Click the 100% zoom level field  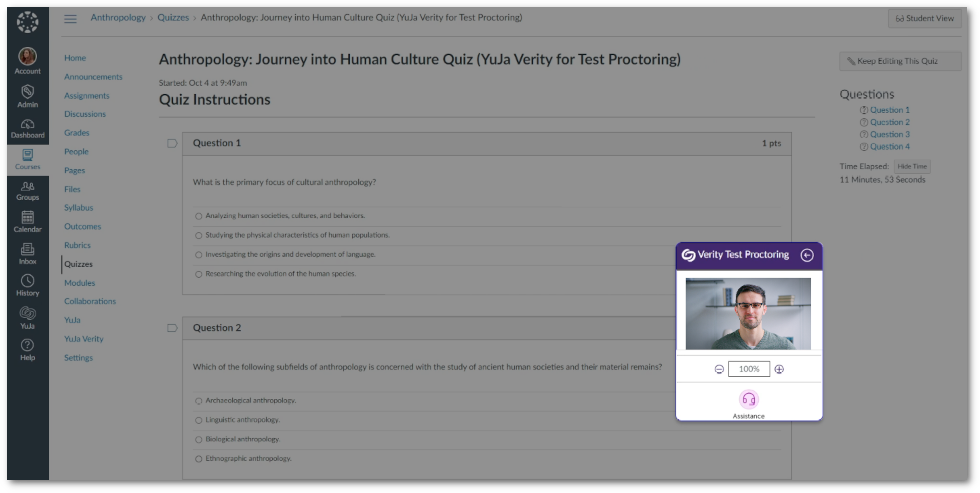pyautogui.click(x=749, y=369)
